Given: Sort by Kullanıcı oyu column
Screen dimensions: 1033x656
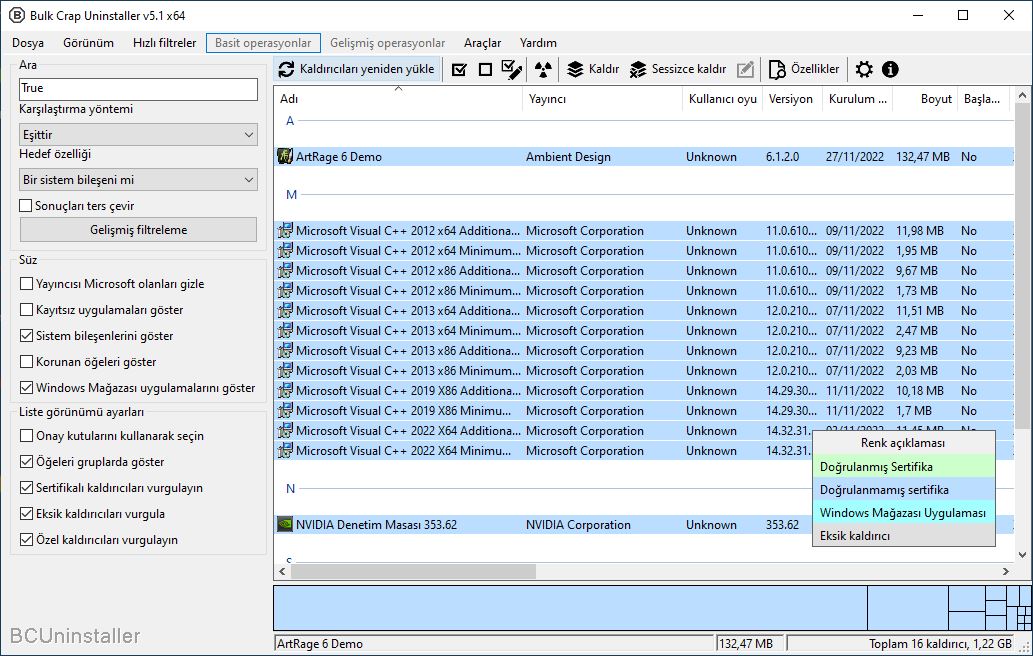Looking at the screenshot, I should tap(723, 99).
